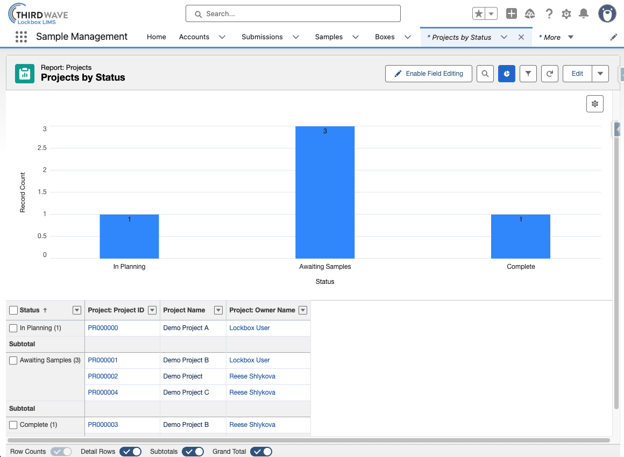This screenshot has width=624, height=457.
Task: Click the global search field
Action: coord(293,14)
